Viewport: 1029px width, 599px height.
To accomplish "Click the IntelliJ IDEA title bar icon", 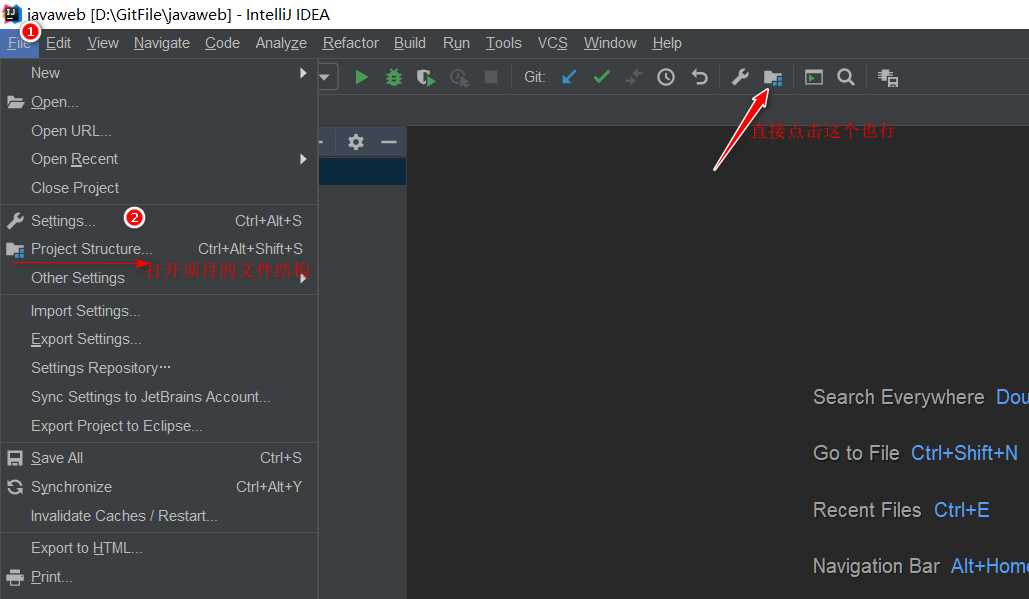I will coord(12,14).
